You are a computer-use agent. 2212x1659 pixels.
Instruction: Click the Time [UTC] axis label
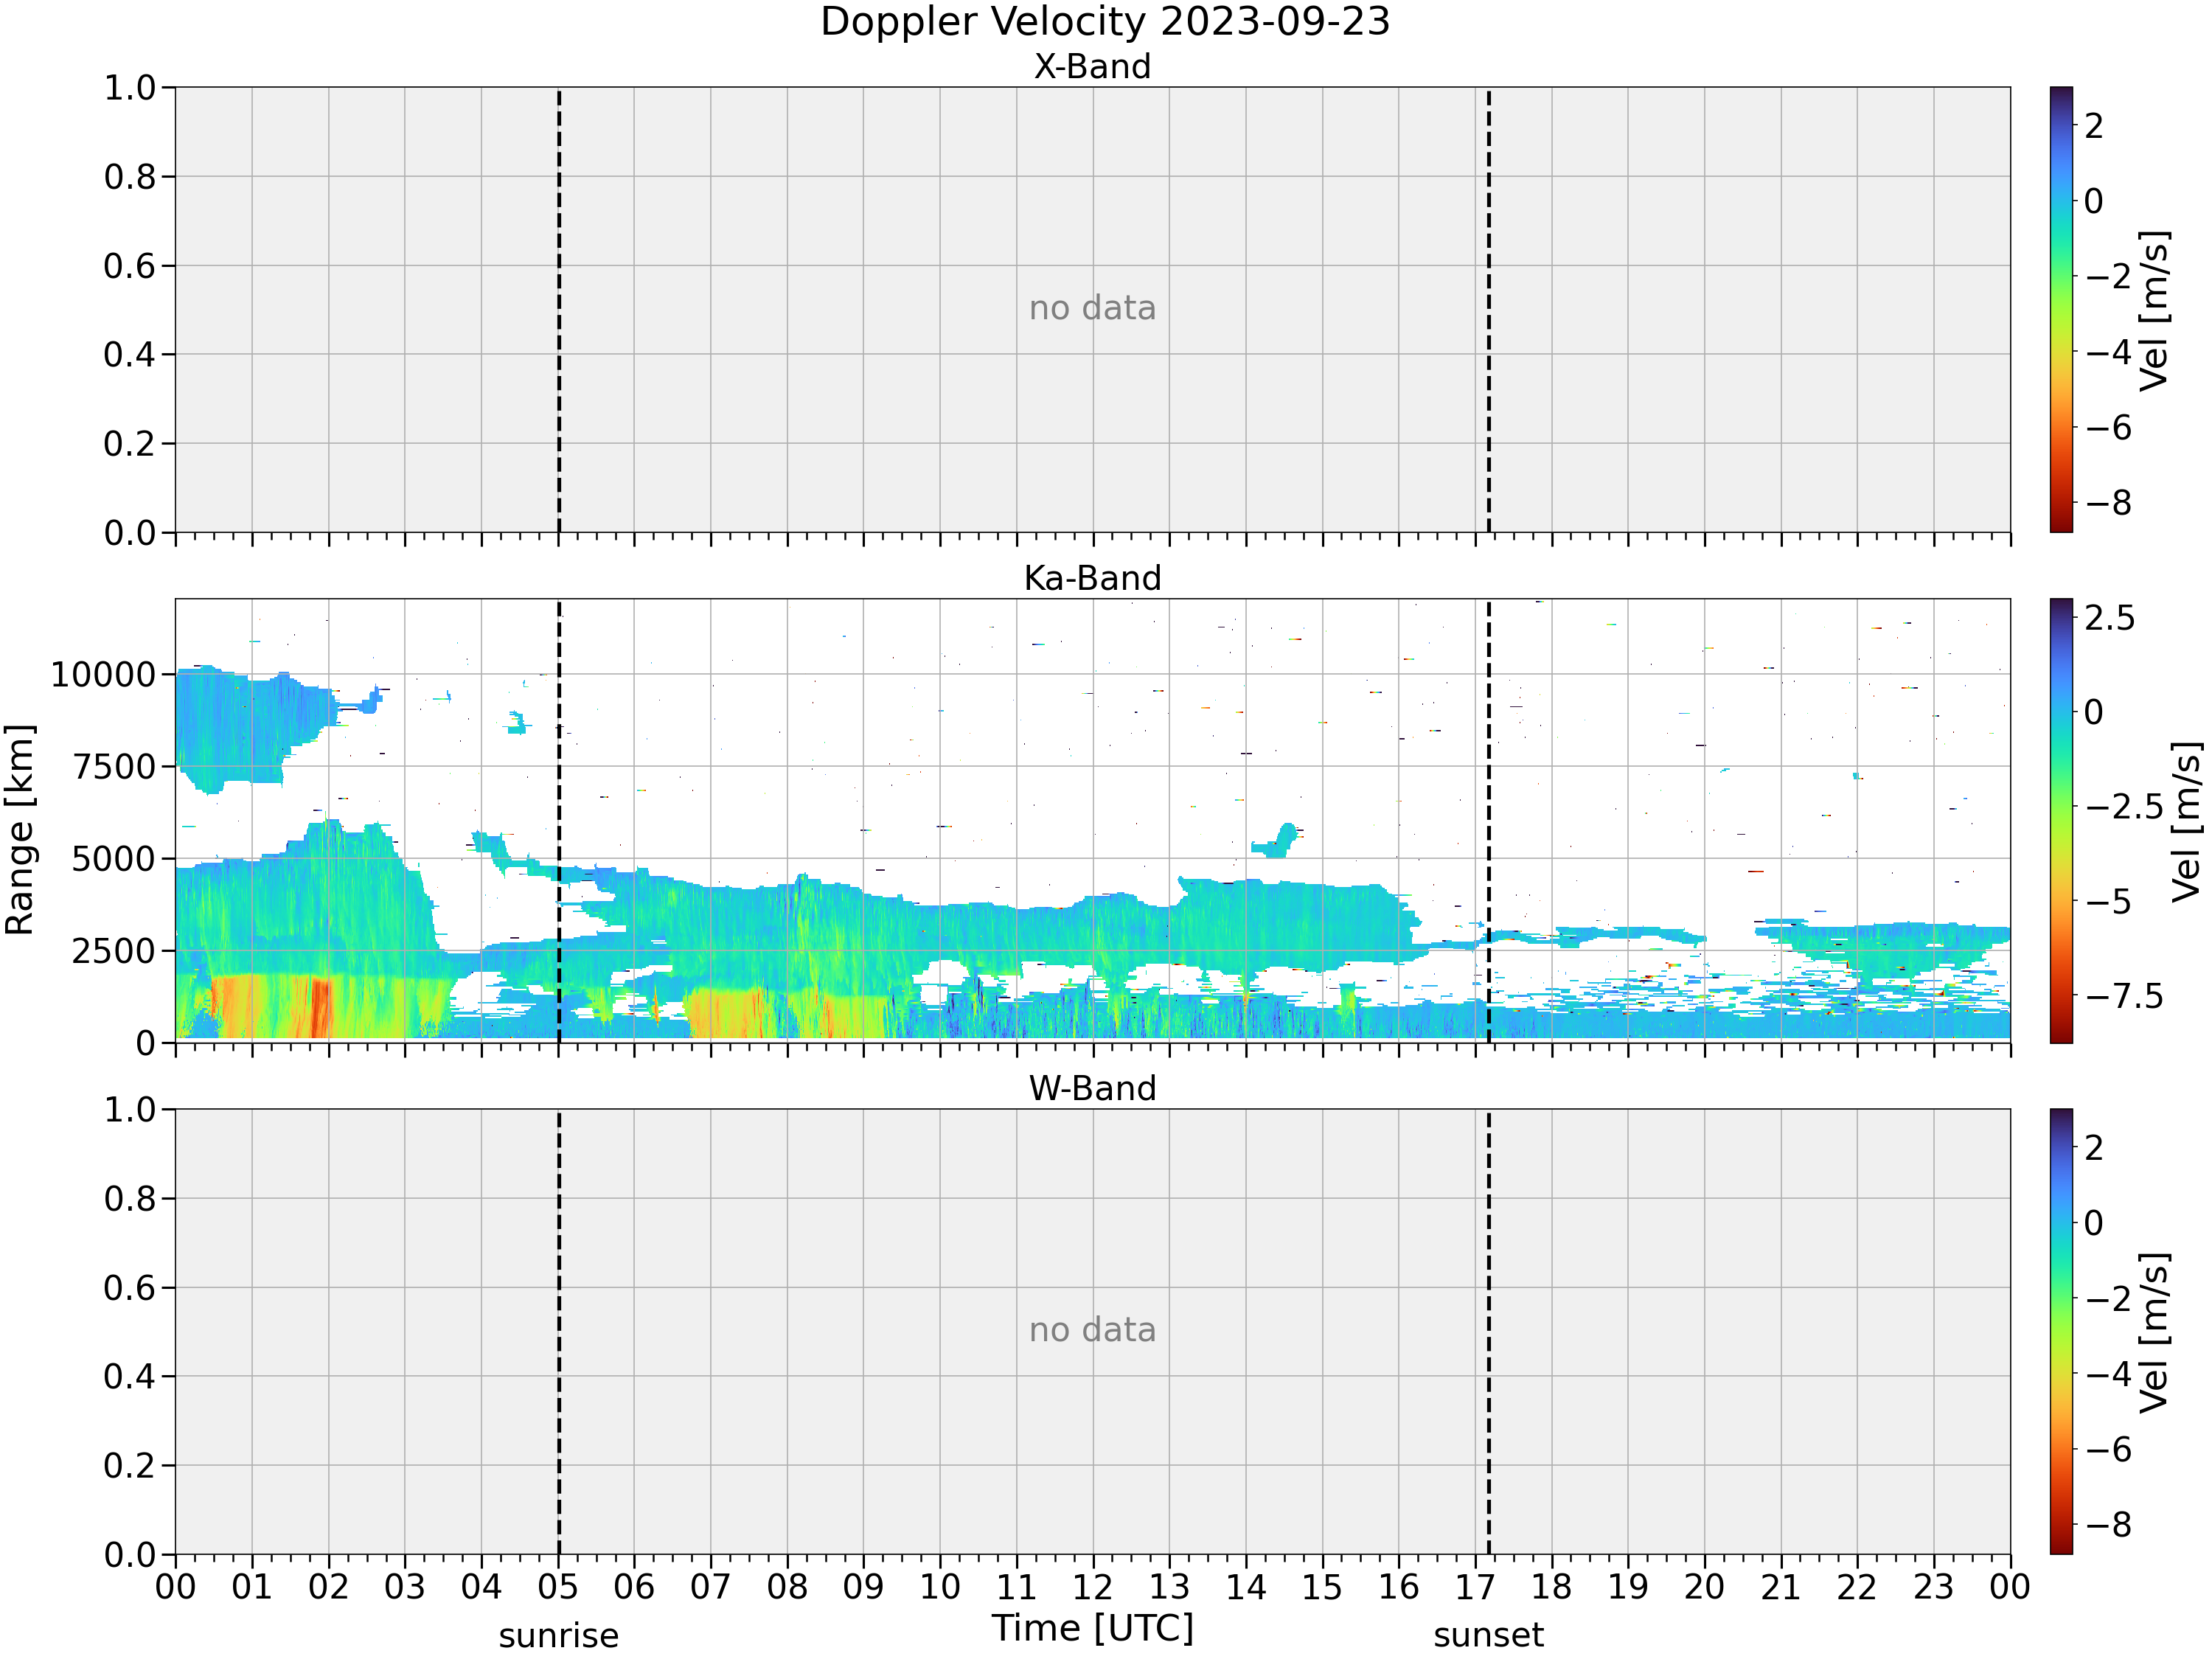point(1093,1629)
